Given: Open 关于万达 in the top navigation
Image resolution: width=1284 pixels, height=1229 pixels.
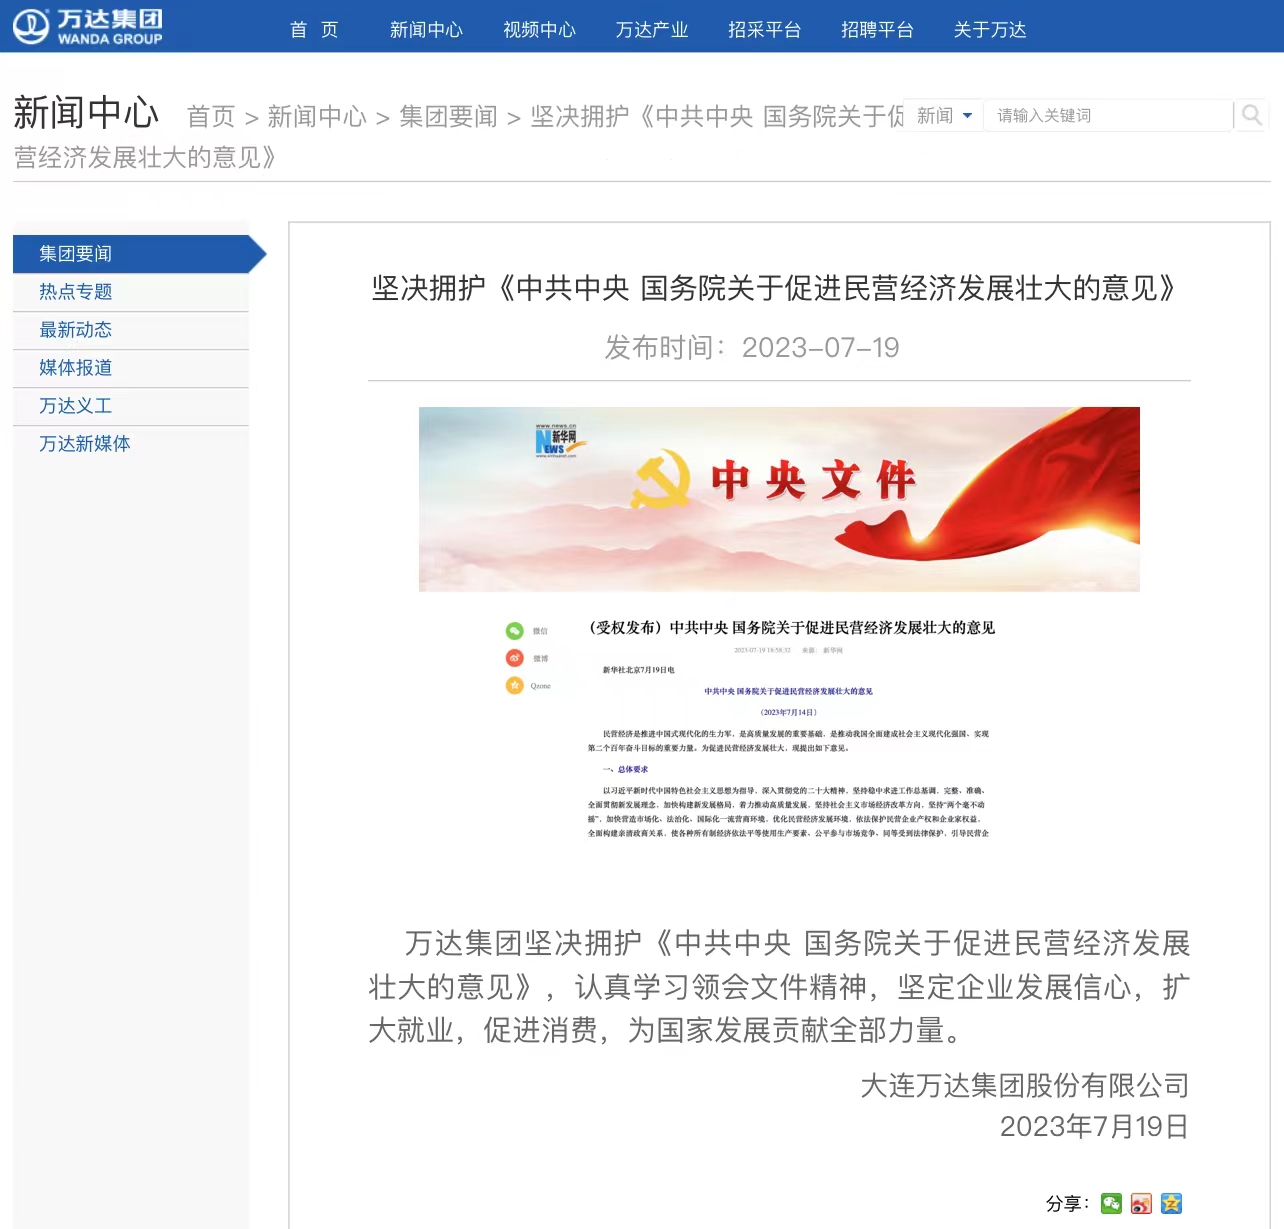Looking at the screenshot, I should (990, 30).
